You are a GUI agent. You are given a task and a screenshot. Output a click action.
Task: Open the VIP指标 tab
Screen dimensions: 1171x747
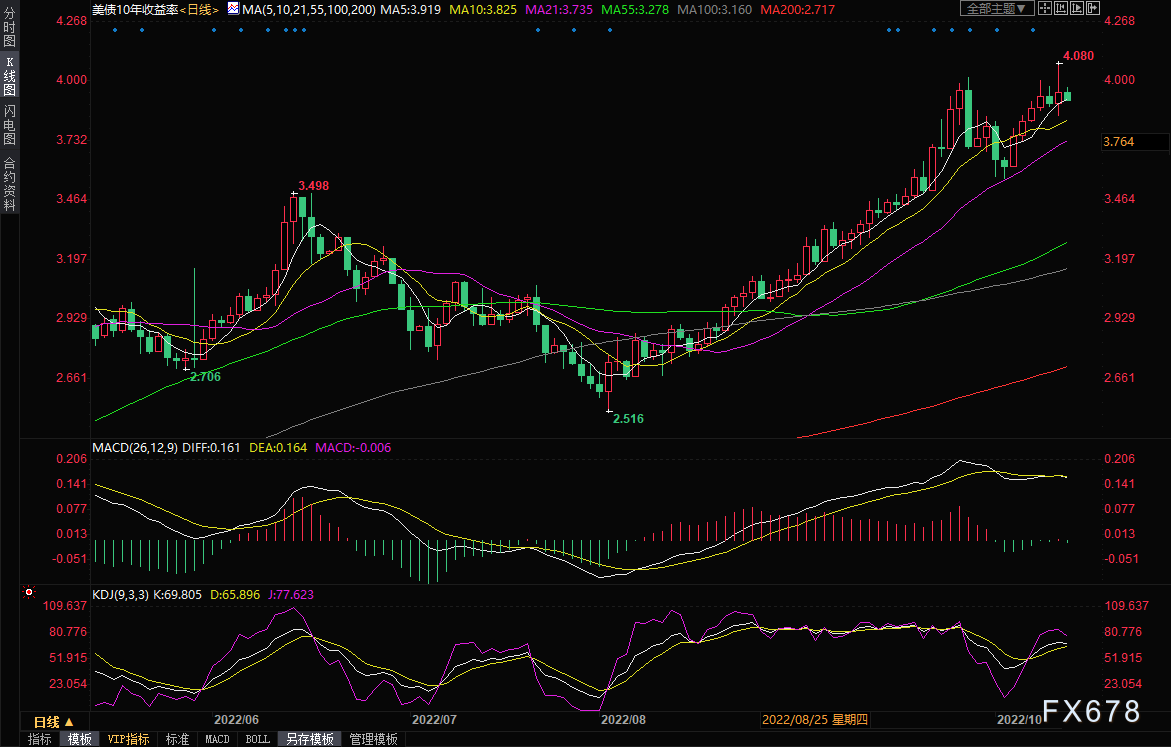pyautogui.click(x=128, y=739)
